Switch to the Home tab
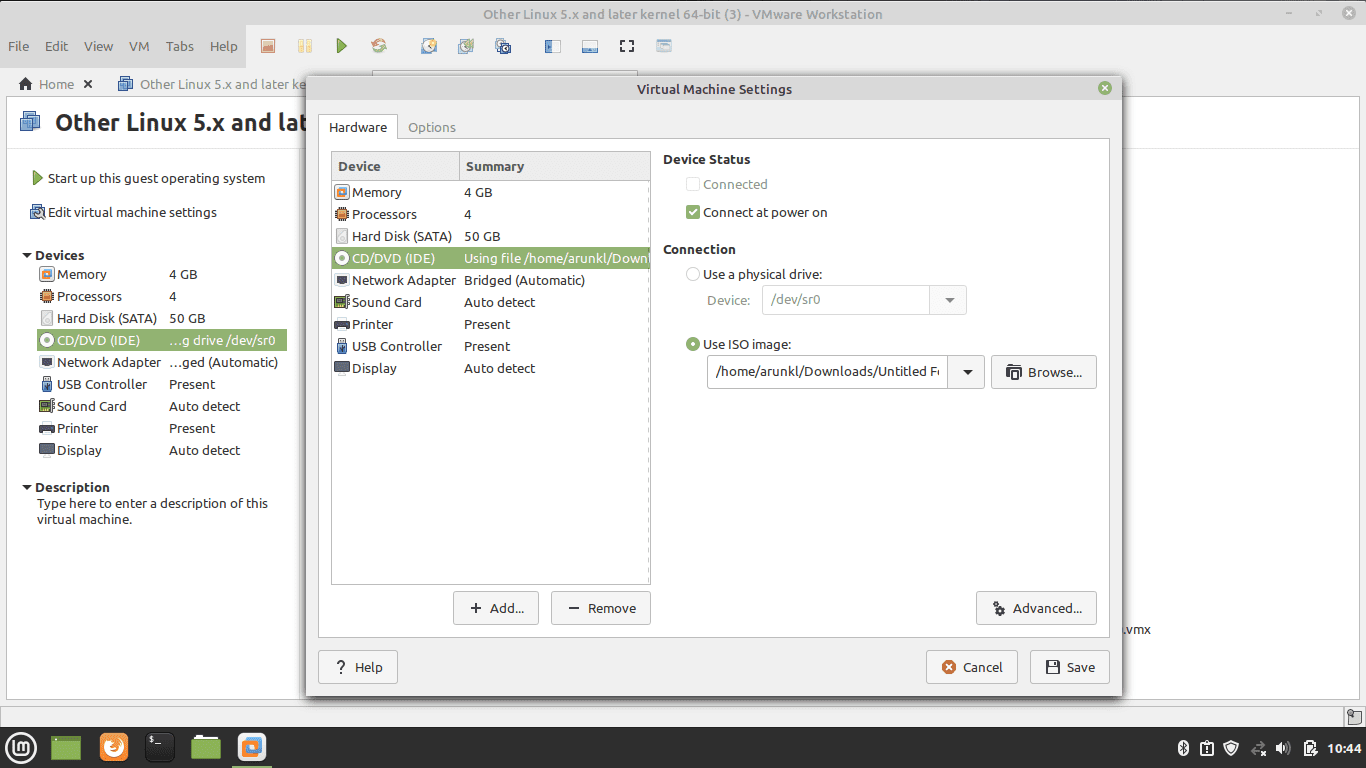Viewport: 1366px width, 768px height. point(57,84)
